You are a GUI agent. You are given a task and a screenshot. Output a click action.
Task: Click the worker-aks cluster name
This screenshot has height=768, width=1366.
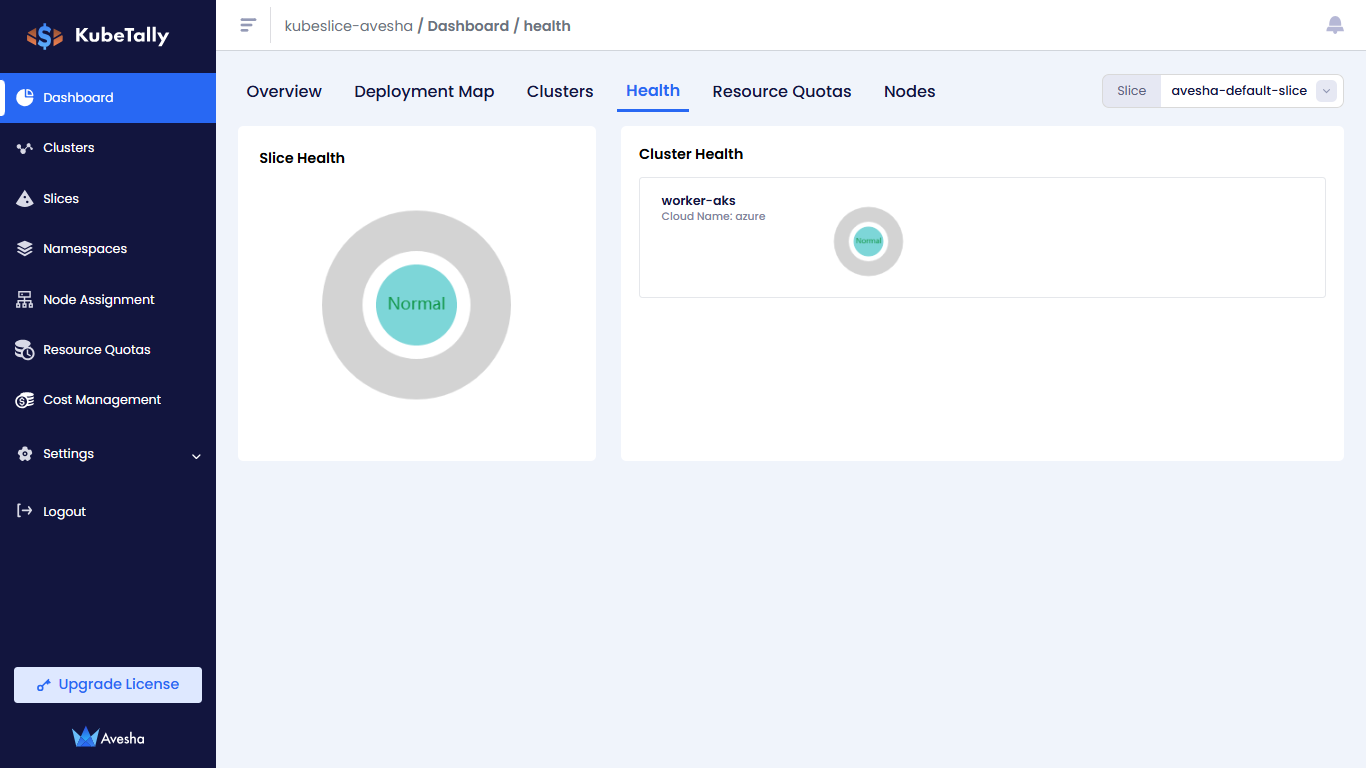click(698, 201)
